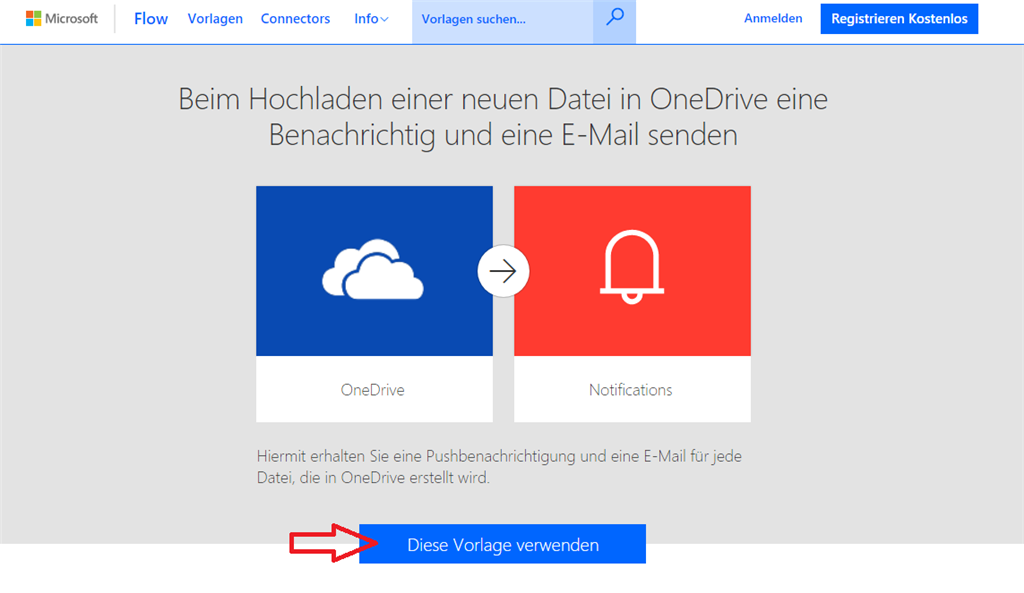Viewport: 1024px width, 593px height.
Task: Open the Flow home link
Action: pos(151,19)
